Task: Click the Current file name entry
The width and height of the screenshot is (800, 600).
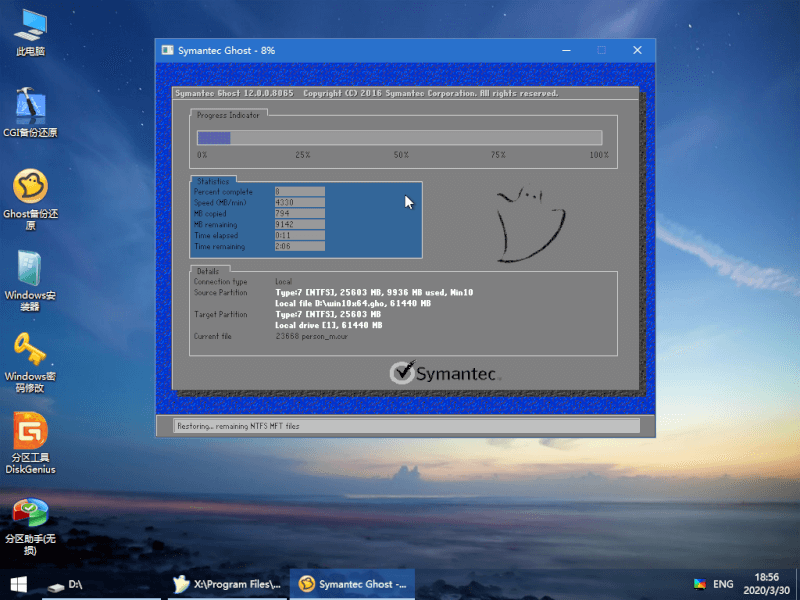Action: [312, 336]
